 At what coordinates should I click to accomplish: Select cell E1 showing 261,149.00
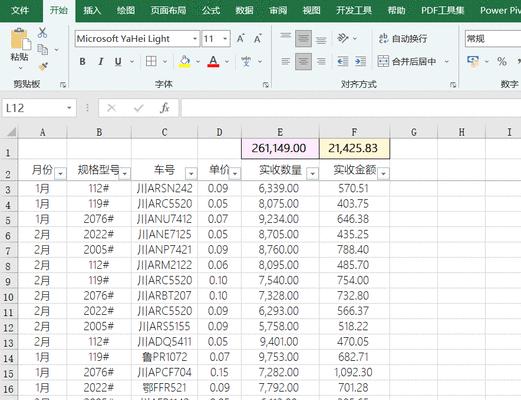pos(280,149)
